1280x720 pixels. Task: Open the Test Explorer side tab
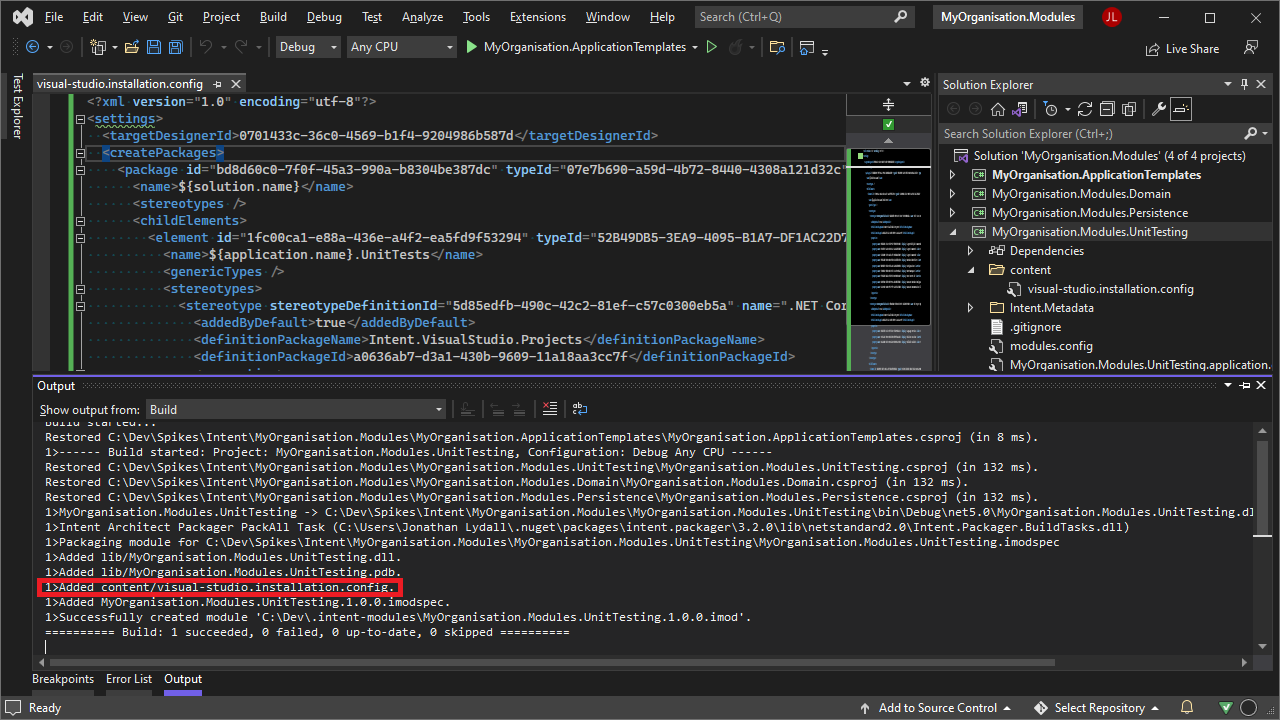coord(16,105)
